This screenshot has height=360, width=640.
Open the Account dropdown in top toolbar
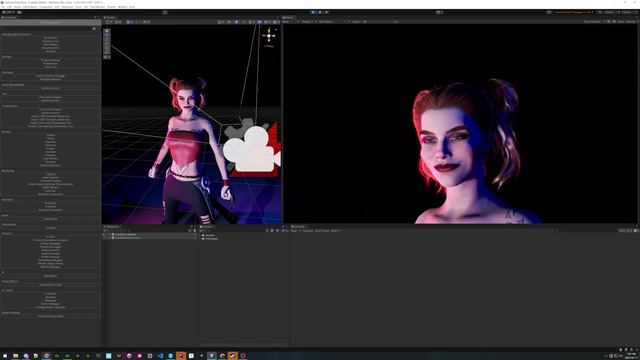click(9, 12)
